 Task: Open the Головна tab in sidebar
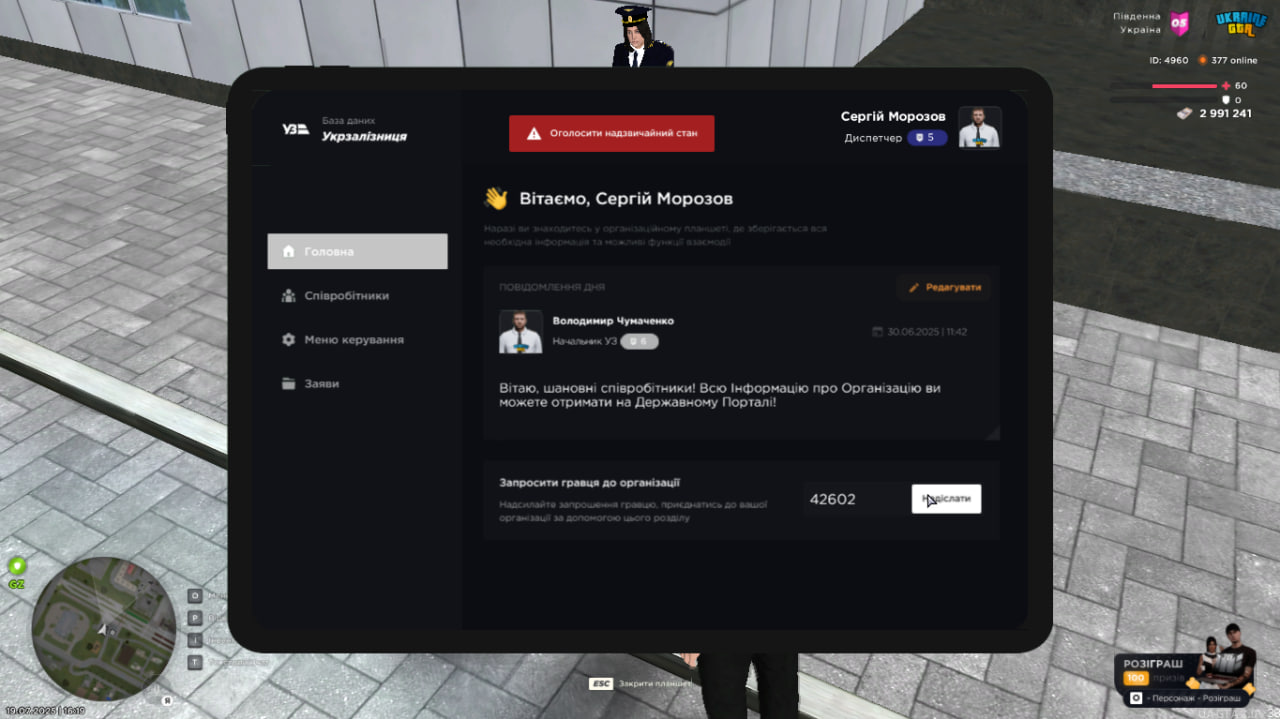coord(357,251)
